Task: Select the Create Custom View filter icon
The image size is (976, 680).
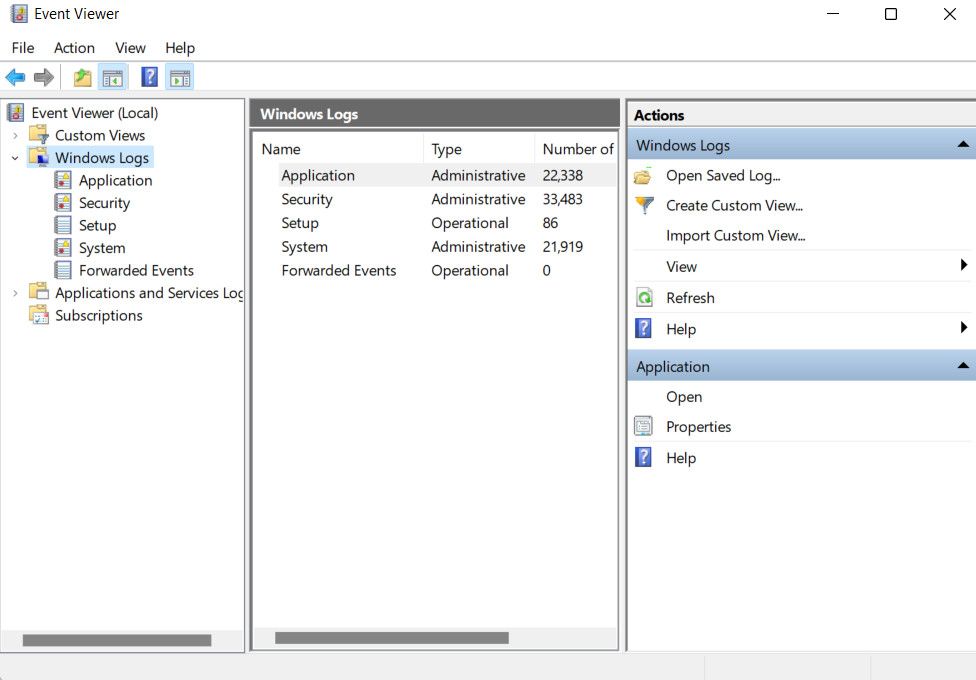Action: [x=643, y=205]
